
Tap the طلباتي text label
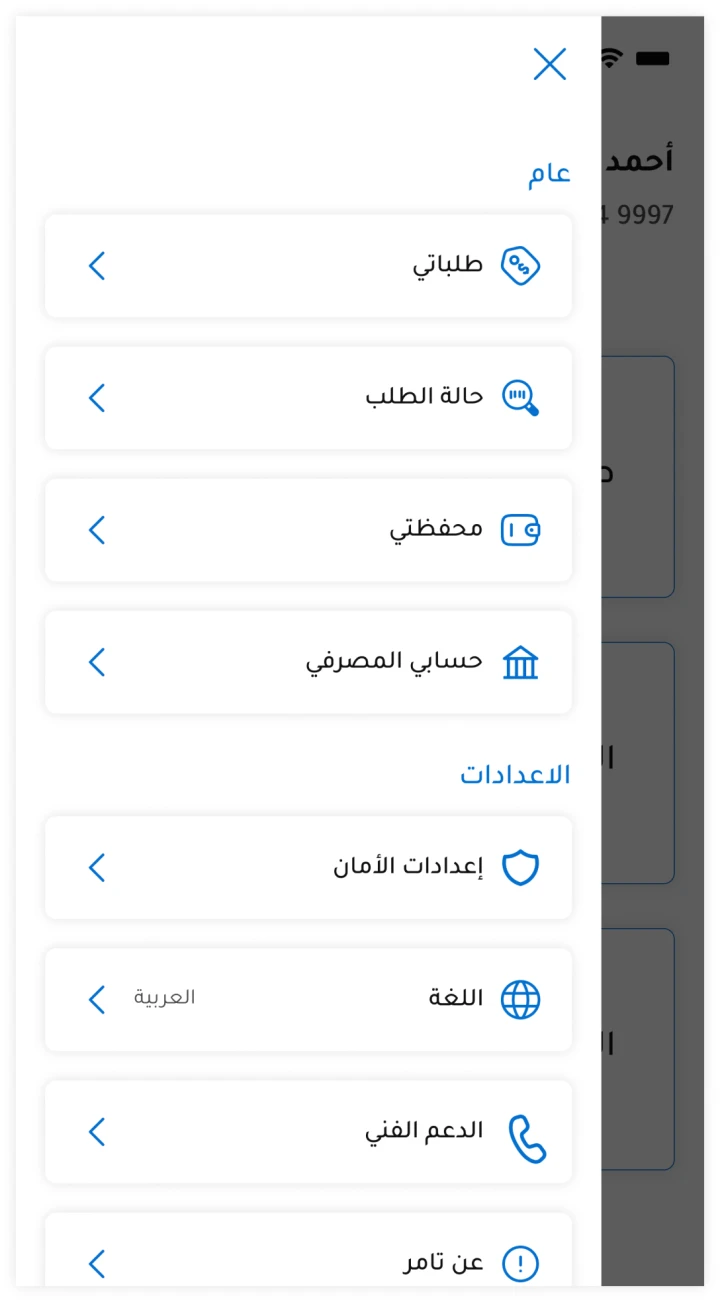[x=448, y=265]
